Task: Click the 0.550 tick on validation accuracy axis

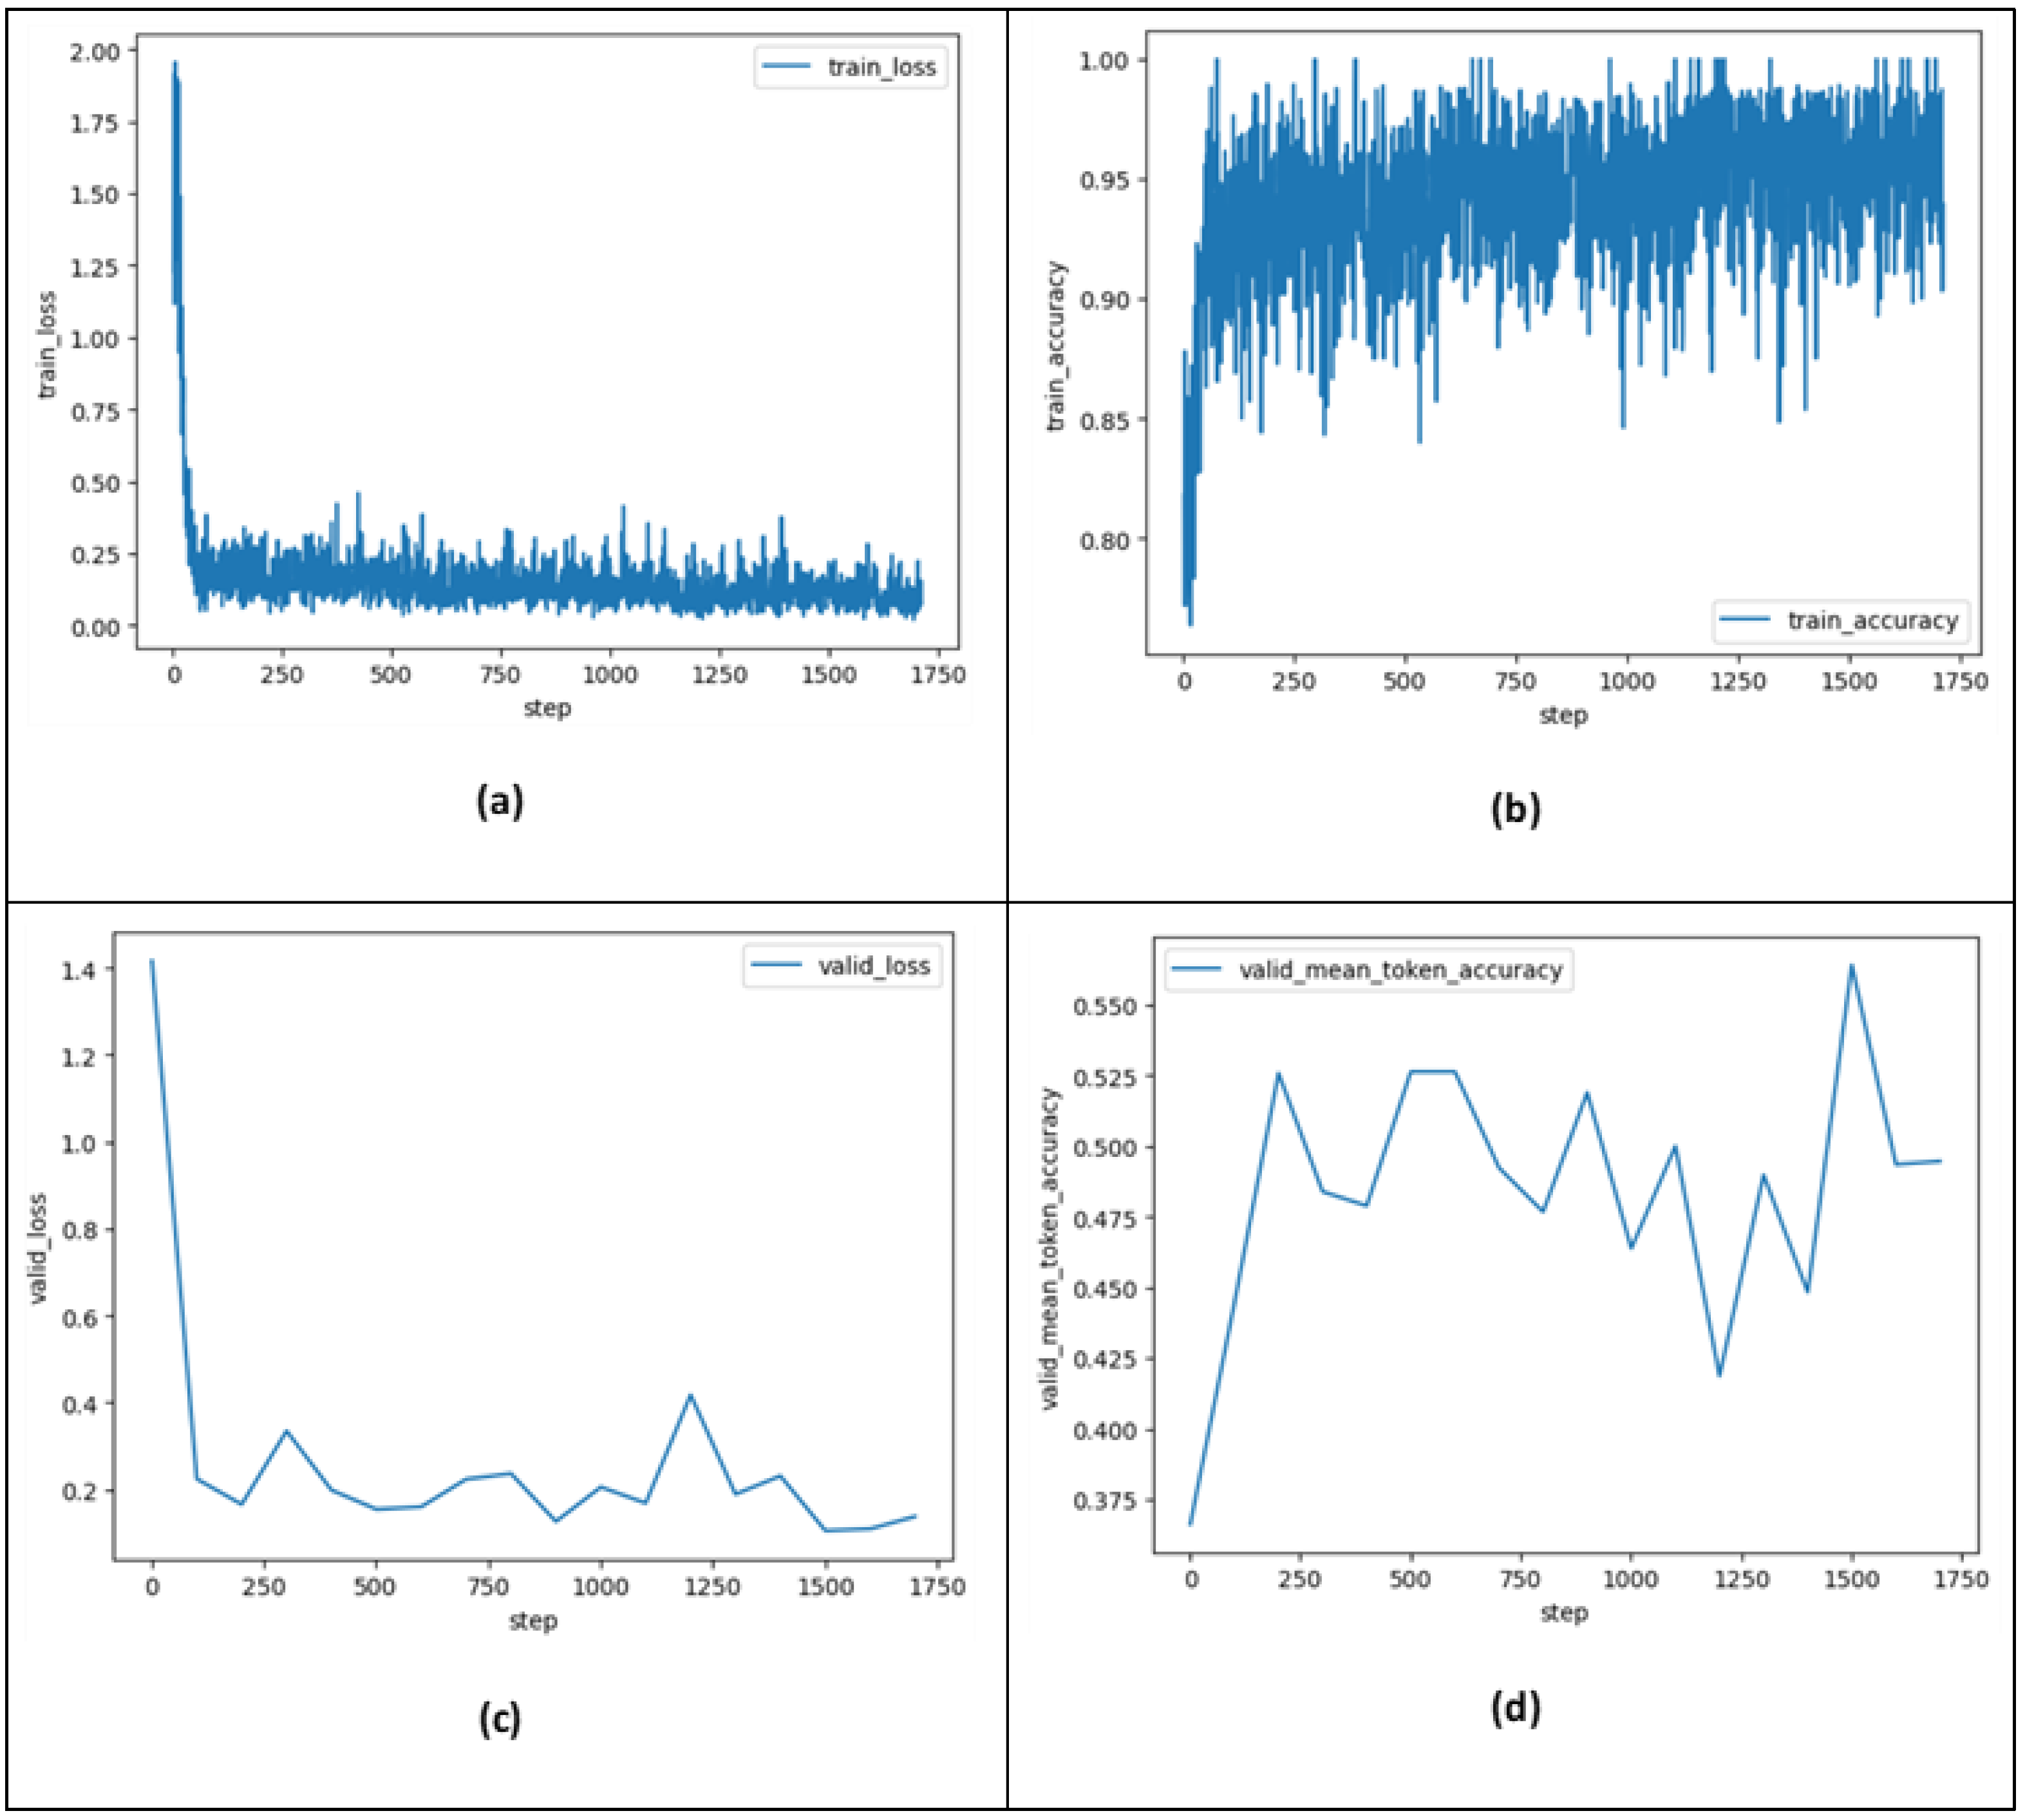Action: pos(1105,1006)
